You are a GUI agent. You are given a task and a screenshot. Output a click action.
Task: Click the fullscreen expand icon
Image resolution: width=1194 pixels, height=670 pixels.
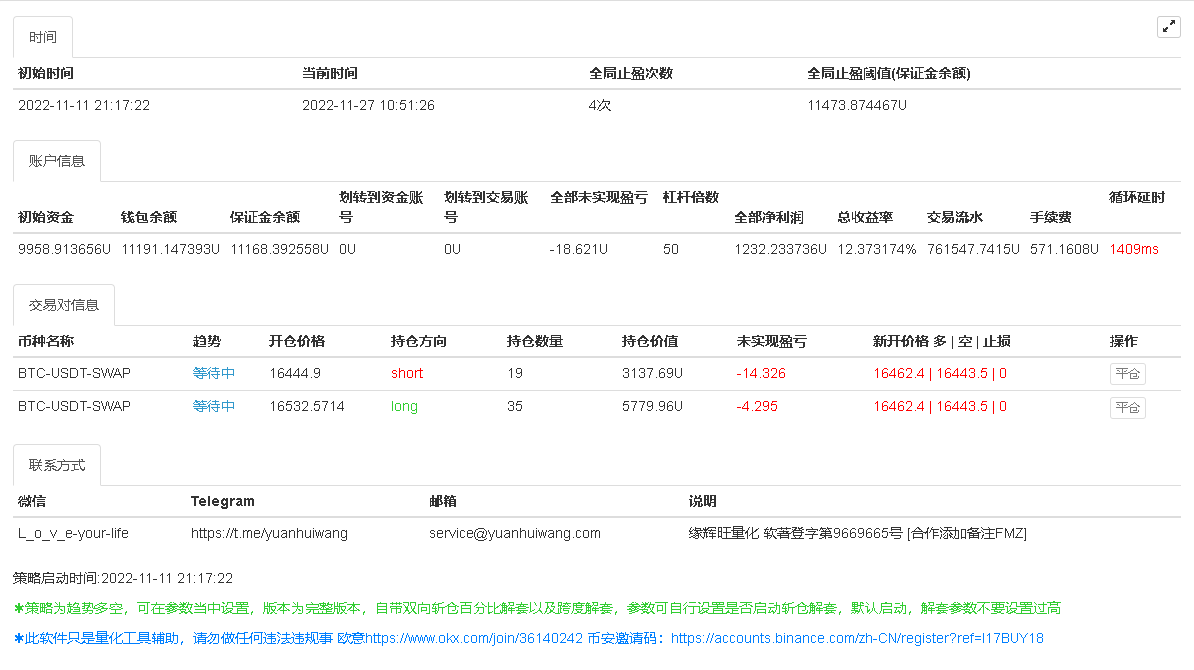[x=1168, y=27]
